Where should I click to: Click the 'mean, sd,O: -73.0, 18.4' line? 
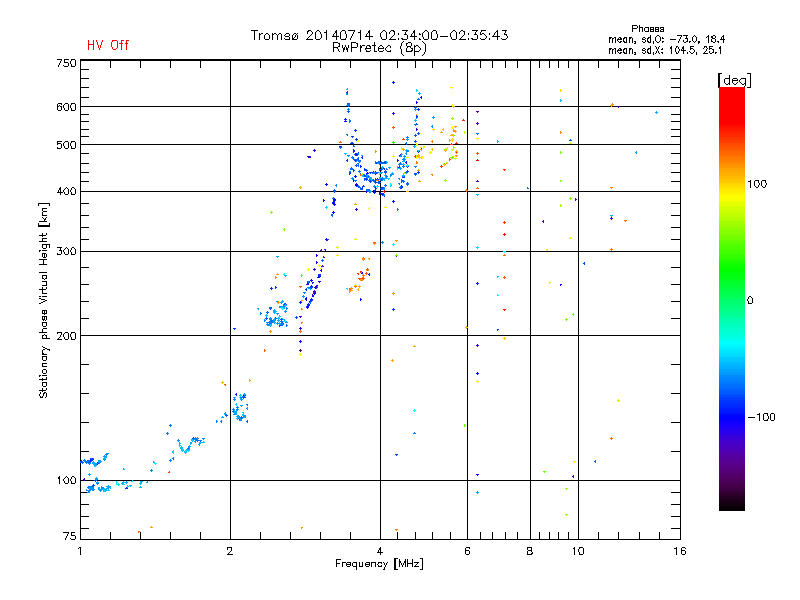[666, 39]
